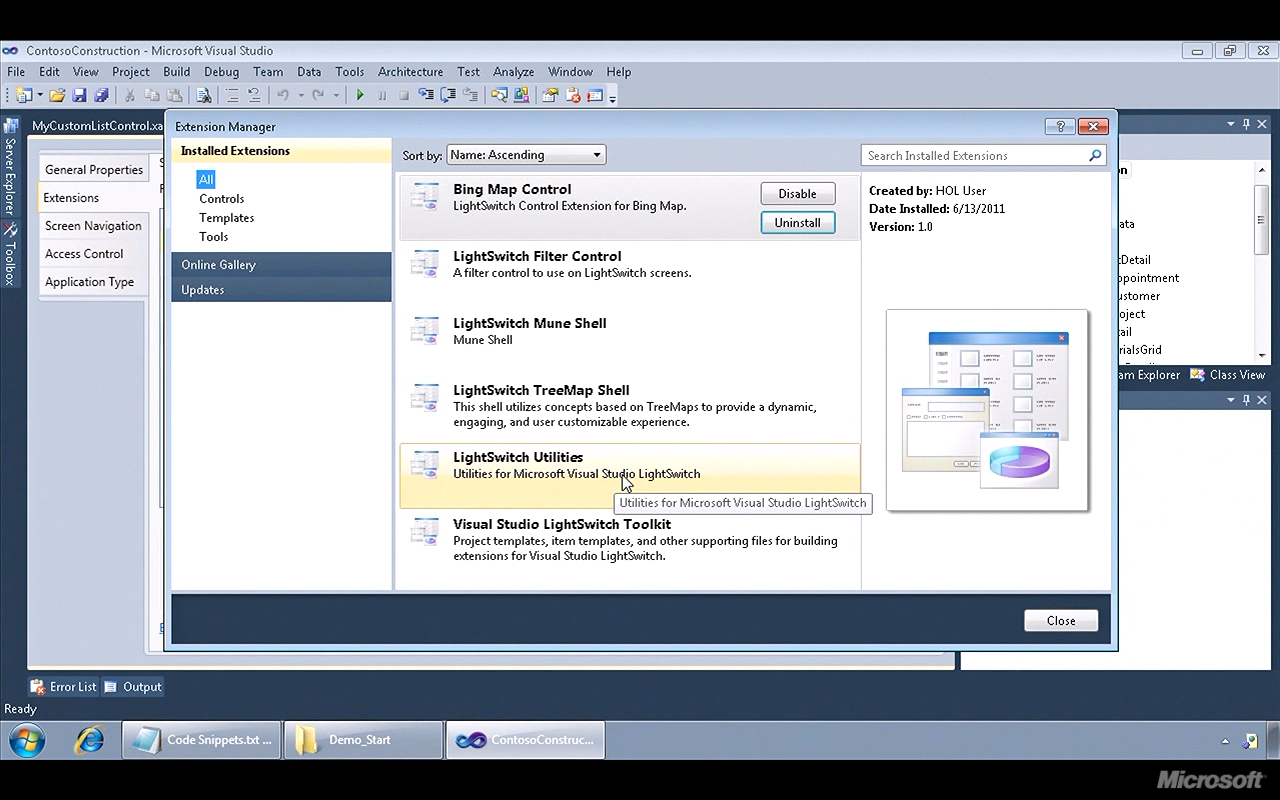The height and width of the screenshot is (800, 1280).
Task: Click the Step Out toolbar icon
Action: (470, 96)
